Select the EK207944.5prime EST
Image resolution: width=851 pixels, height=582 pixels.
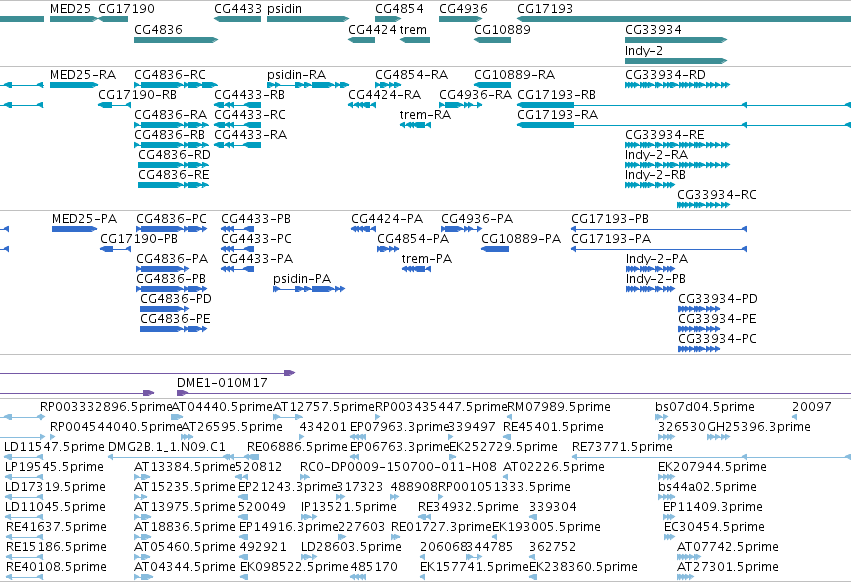712,467
